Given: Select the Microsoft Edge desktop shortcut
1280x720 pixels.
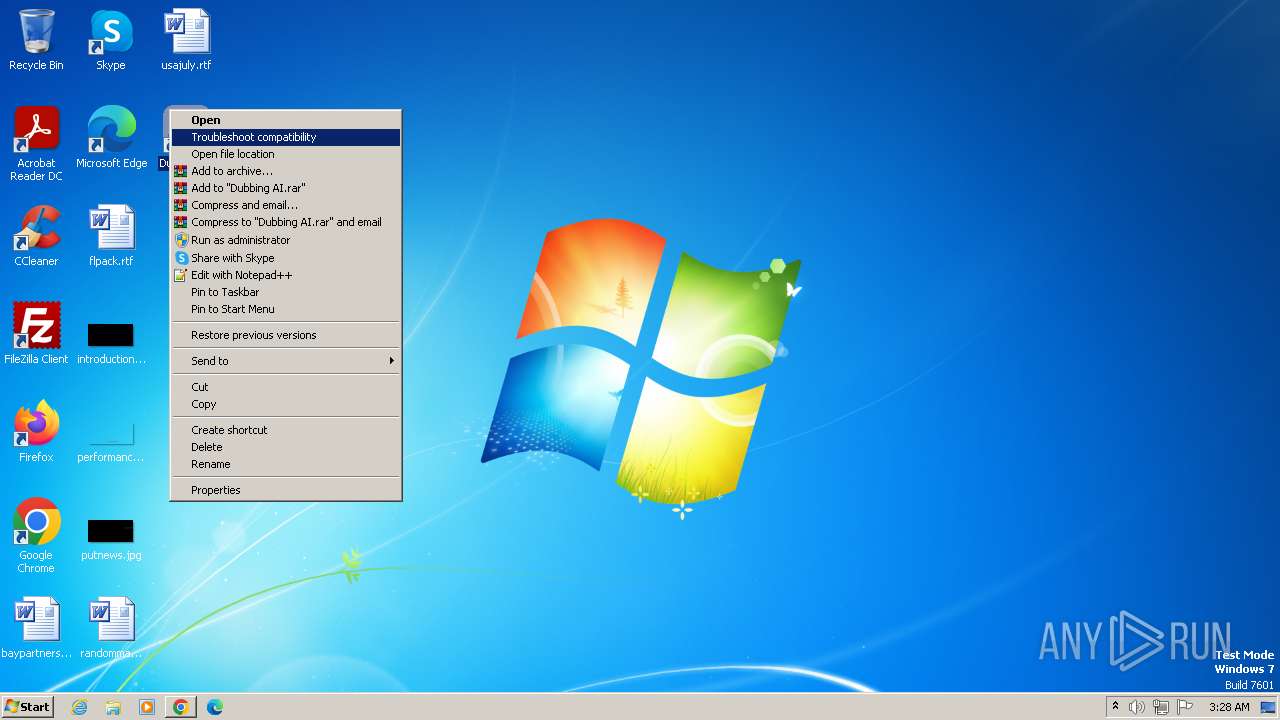Looking at the screenshot, I should (x=111, y=138).
